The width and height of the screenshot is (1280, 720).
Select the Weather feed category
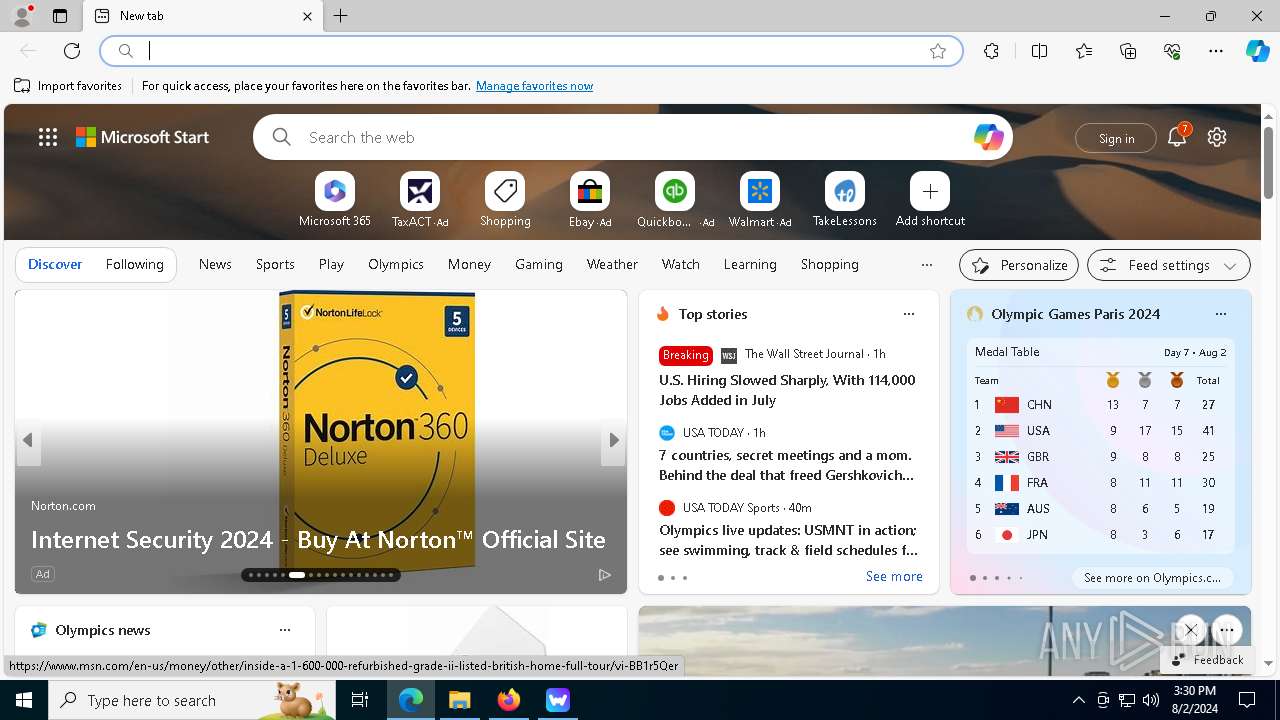[612, 264]
